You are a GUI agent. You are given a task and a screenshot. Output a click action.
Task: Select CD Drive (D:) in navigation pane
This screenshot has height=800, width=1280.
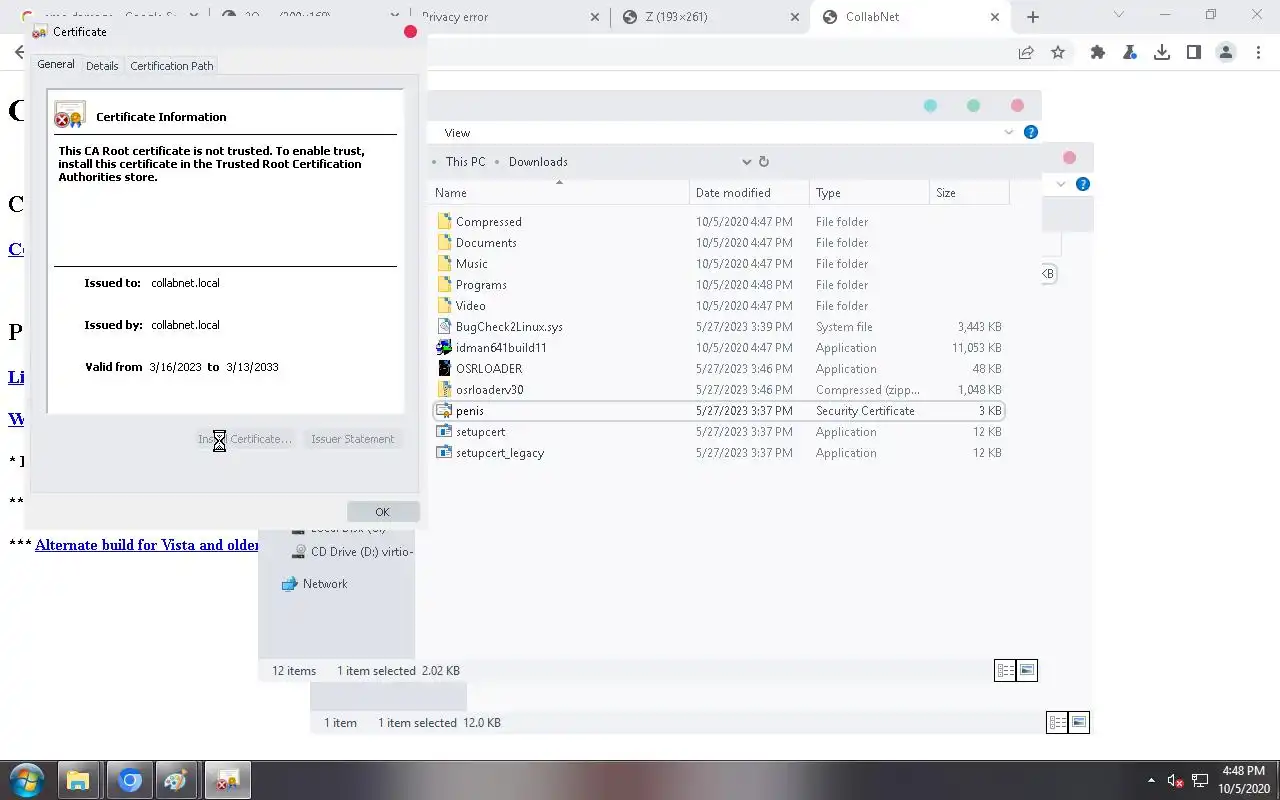point(353,552)
